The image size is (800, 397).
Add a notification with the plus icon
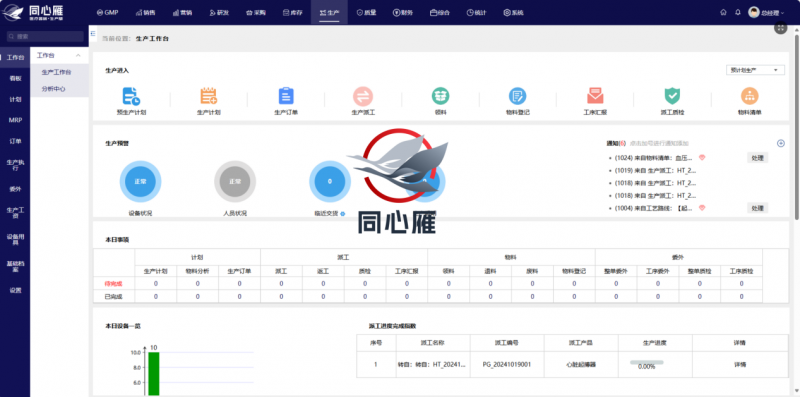(781, 143)
